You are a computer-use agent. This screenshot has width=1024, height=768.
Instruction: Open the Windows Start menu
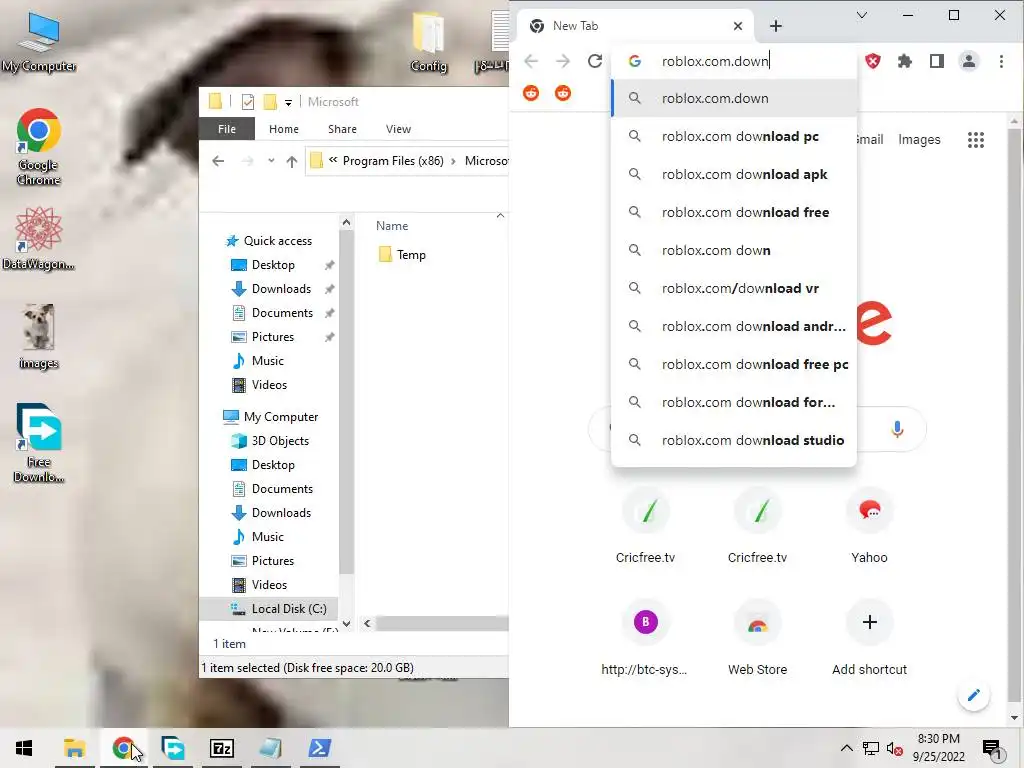click(24, 748)
